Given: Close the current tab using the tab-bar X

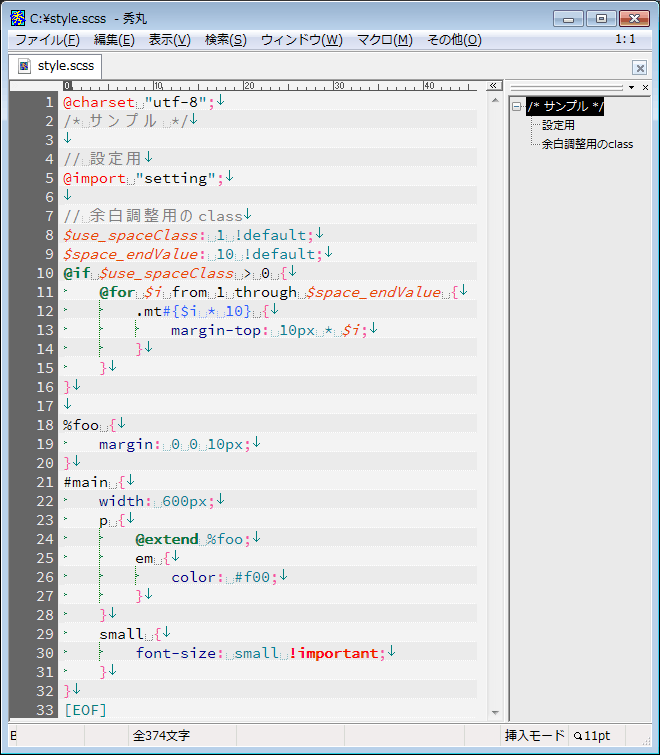Looking at the screenshot, I should 640,67.
